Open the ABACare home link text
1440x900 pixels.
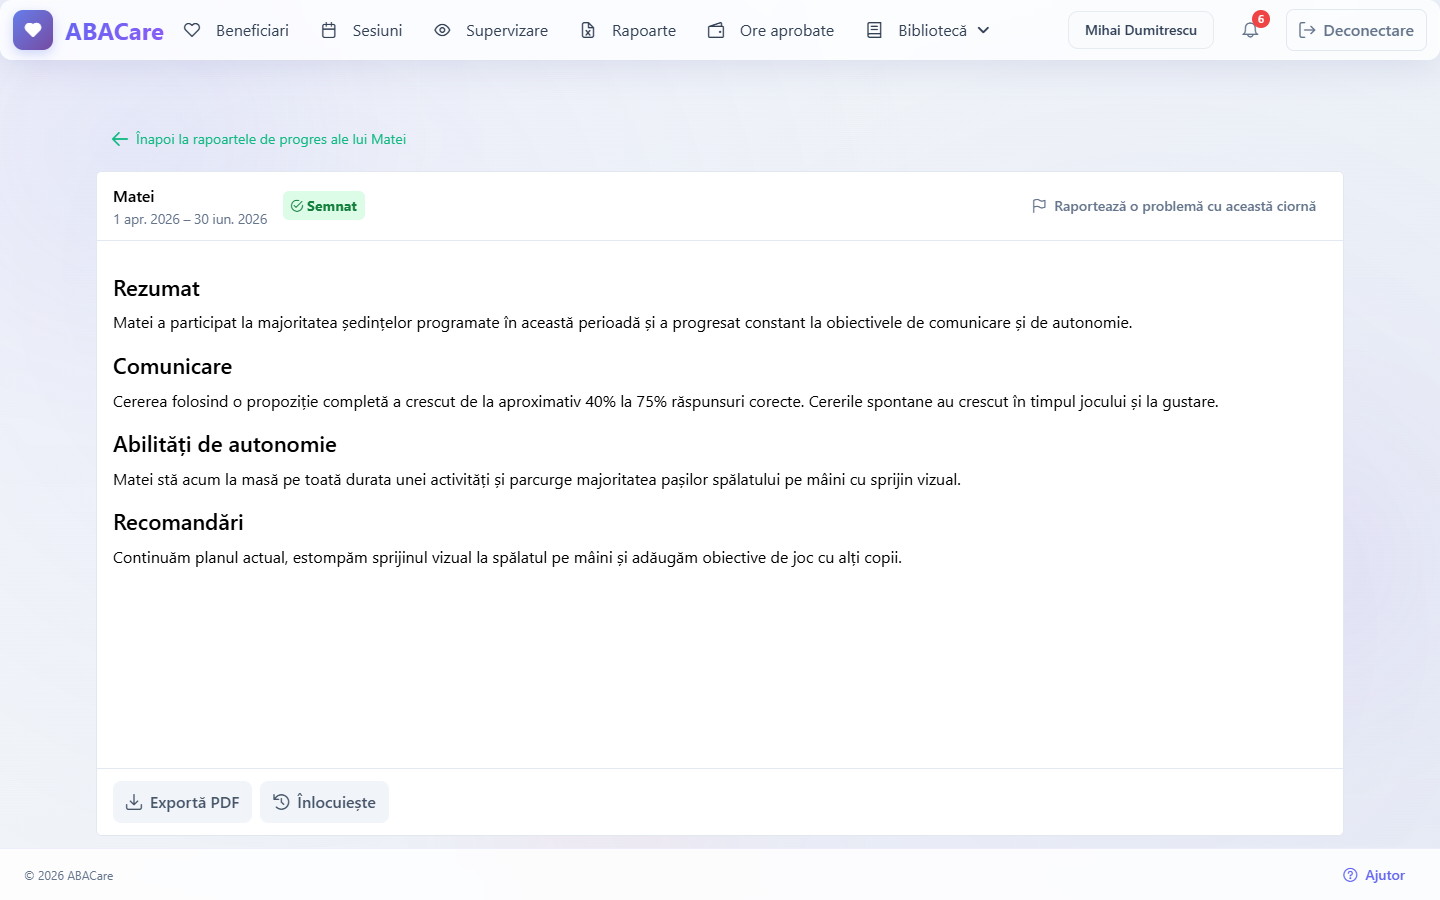coord(114,31)
